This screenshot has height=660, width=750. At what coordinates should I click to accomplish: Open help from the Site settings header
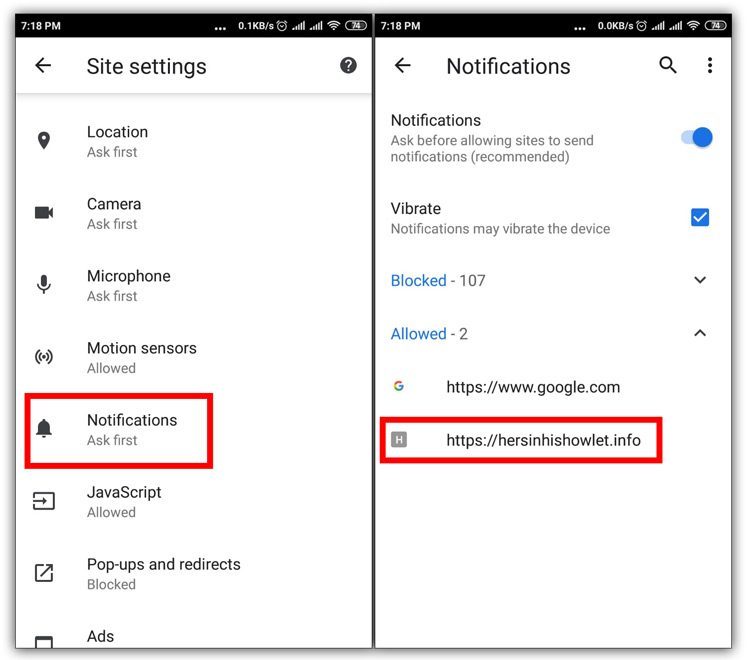(348, 65)
